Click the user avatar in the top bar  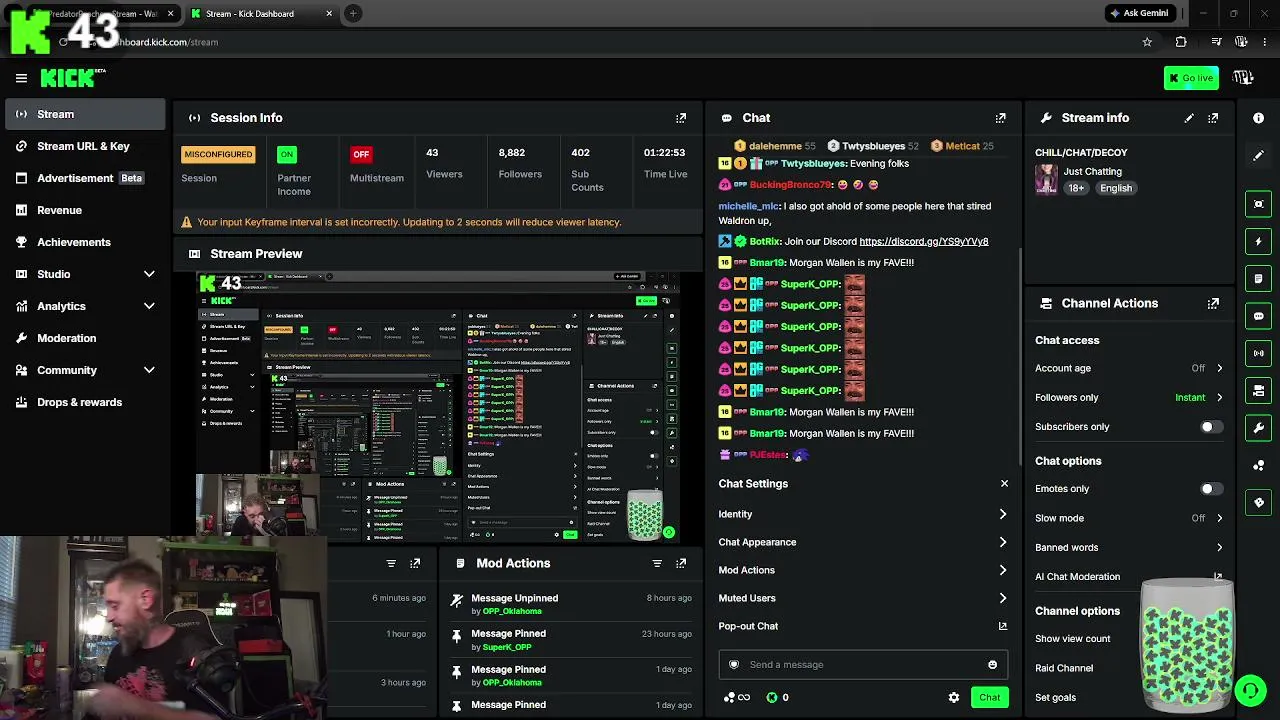1243,78
